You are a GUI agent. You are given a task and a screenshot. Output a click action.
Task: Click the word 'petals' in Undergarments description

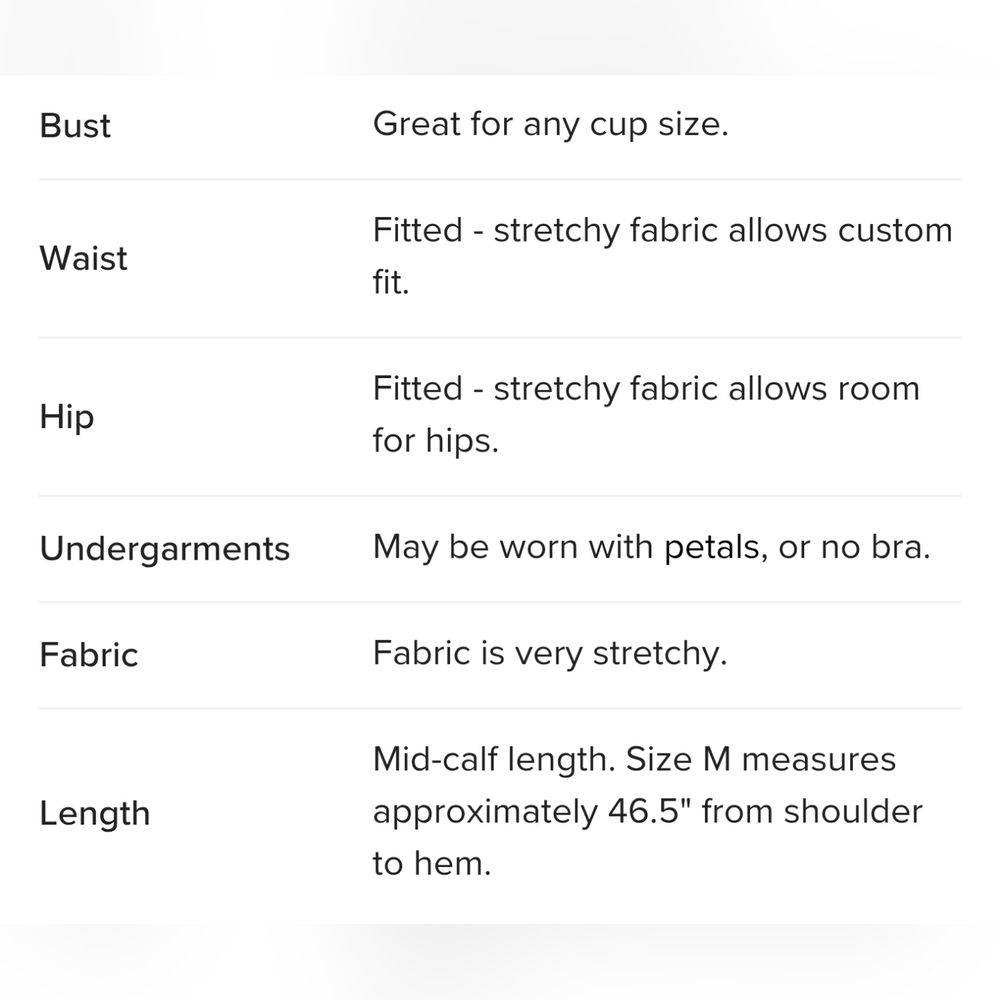coord(712,548)
